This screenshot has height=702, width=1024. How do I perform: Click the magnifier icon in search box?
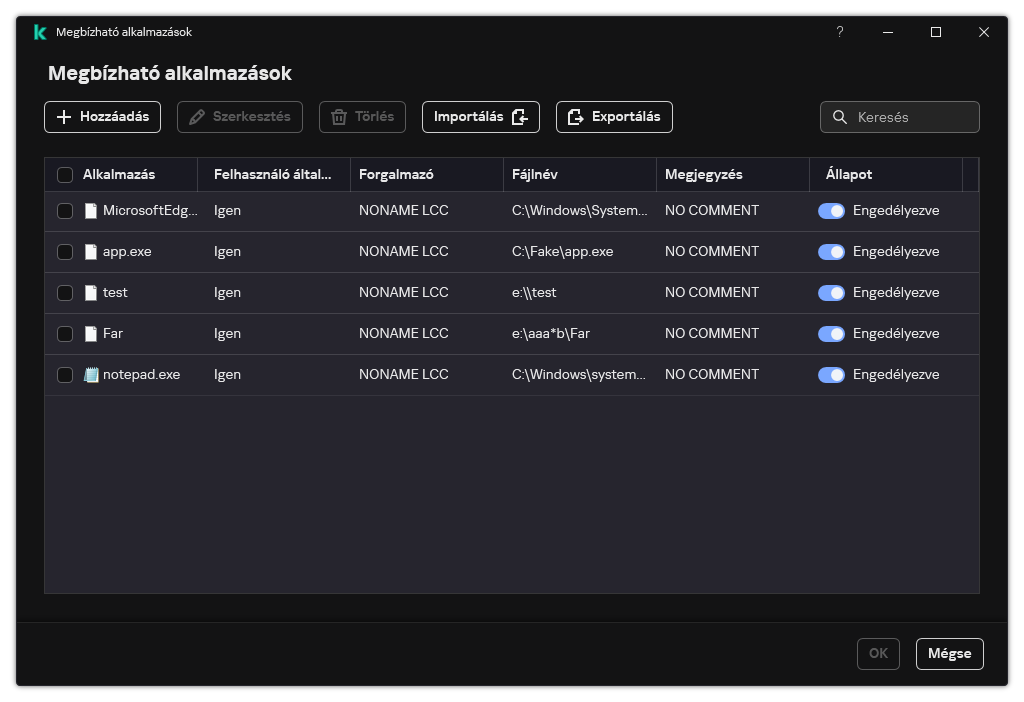(840, 117)
